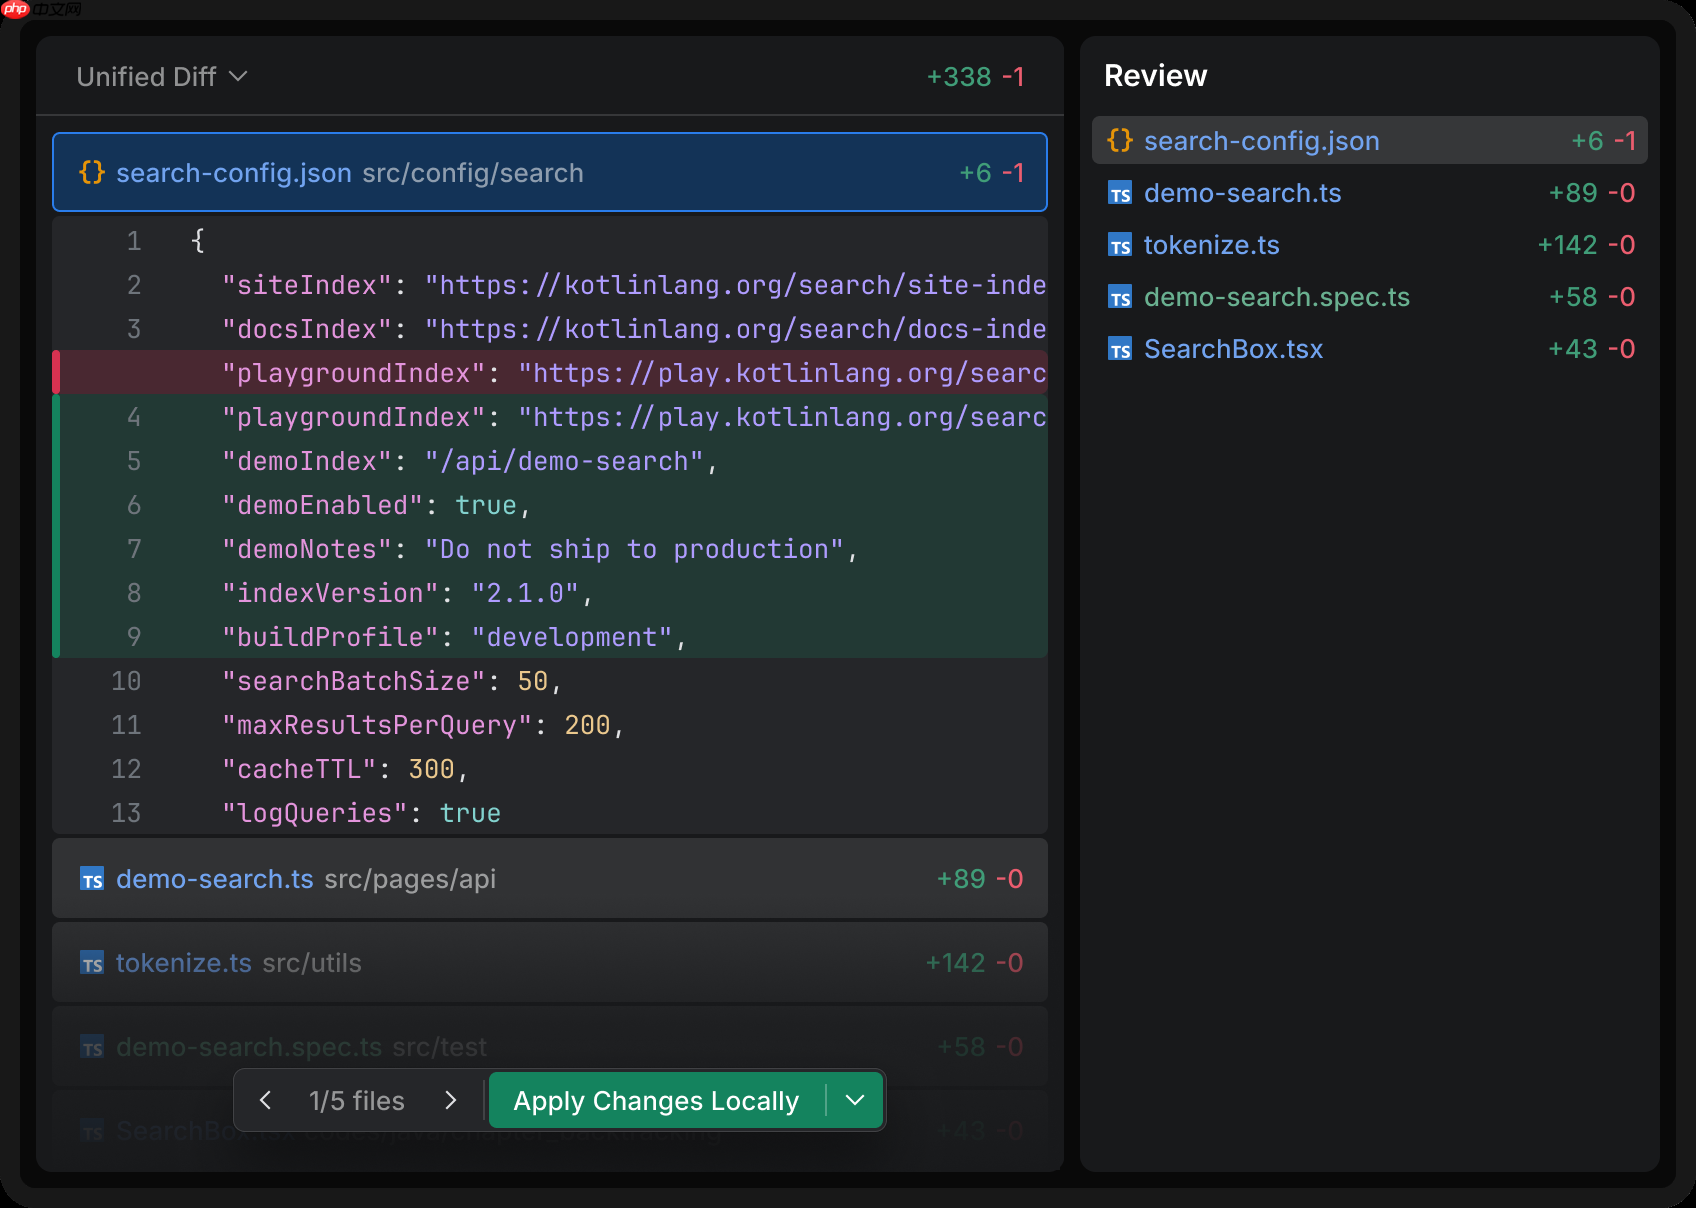This screenshot has height=1208, width=1696.
Task: Select the removed playgroundIndex line in the diff
Action: click(x=550, y=372)
